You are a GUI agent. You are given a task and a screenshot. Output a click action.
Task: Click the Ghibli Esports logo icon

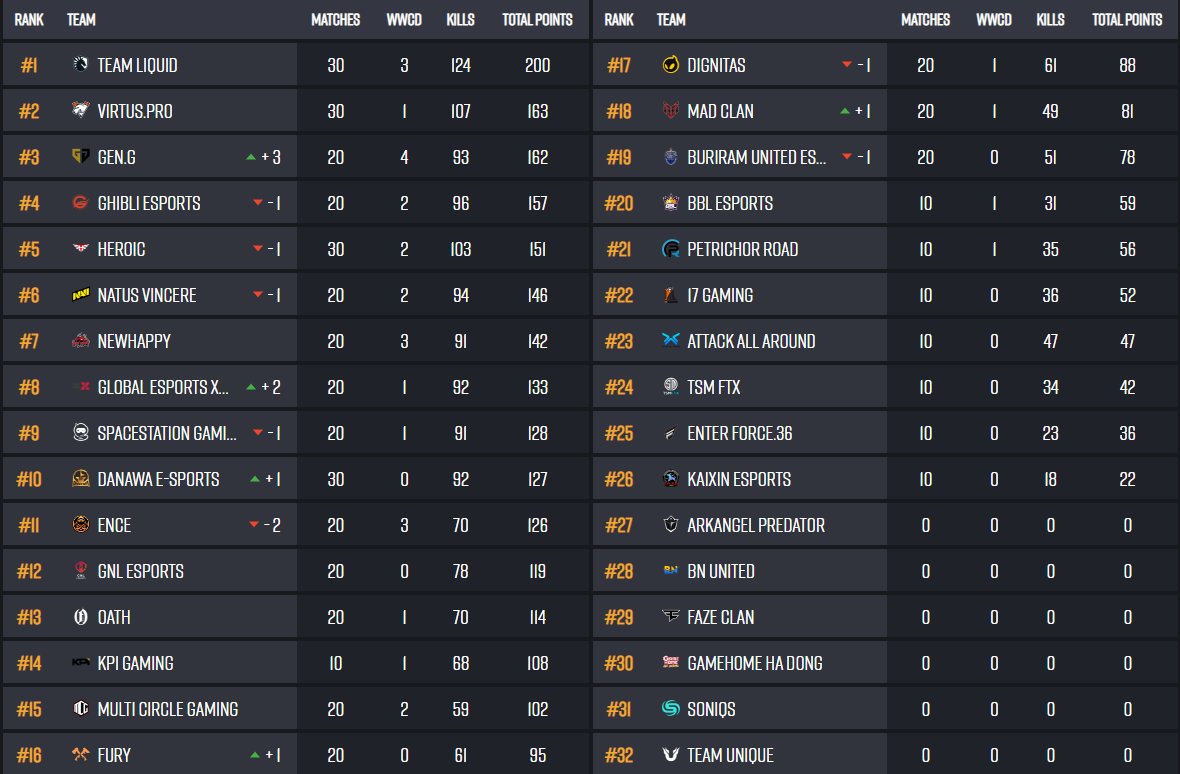tap(81, 202)
